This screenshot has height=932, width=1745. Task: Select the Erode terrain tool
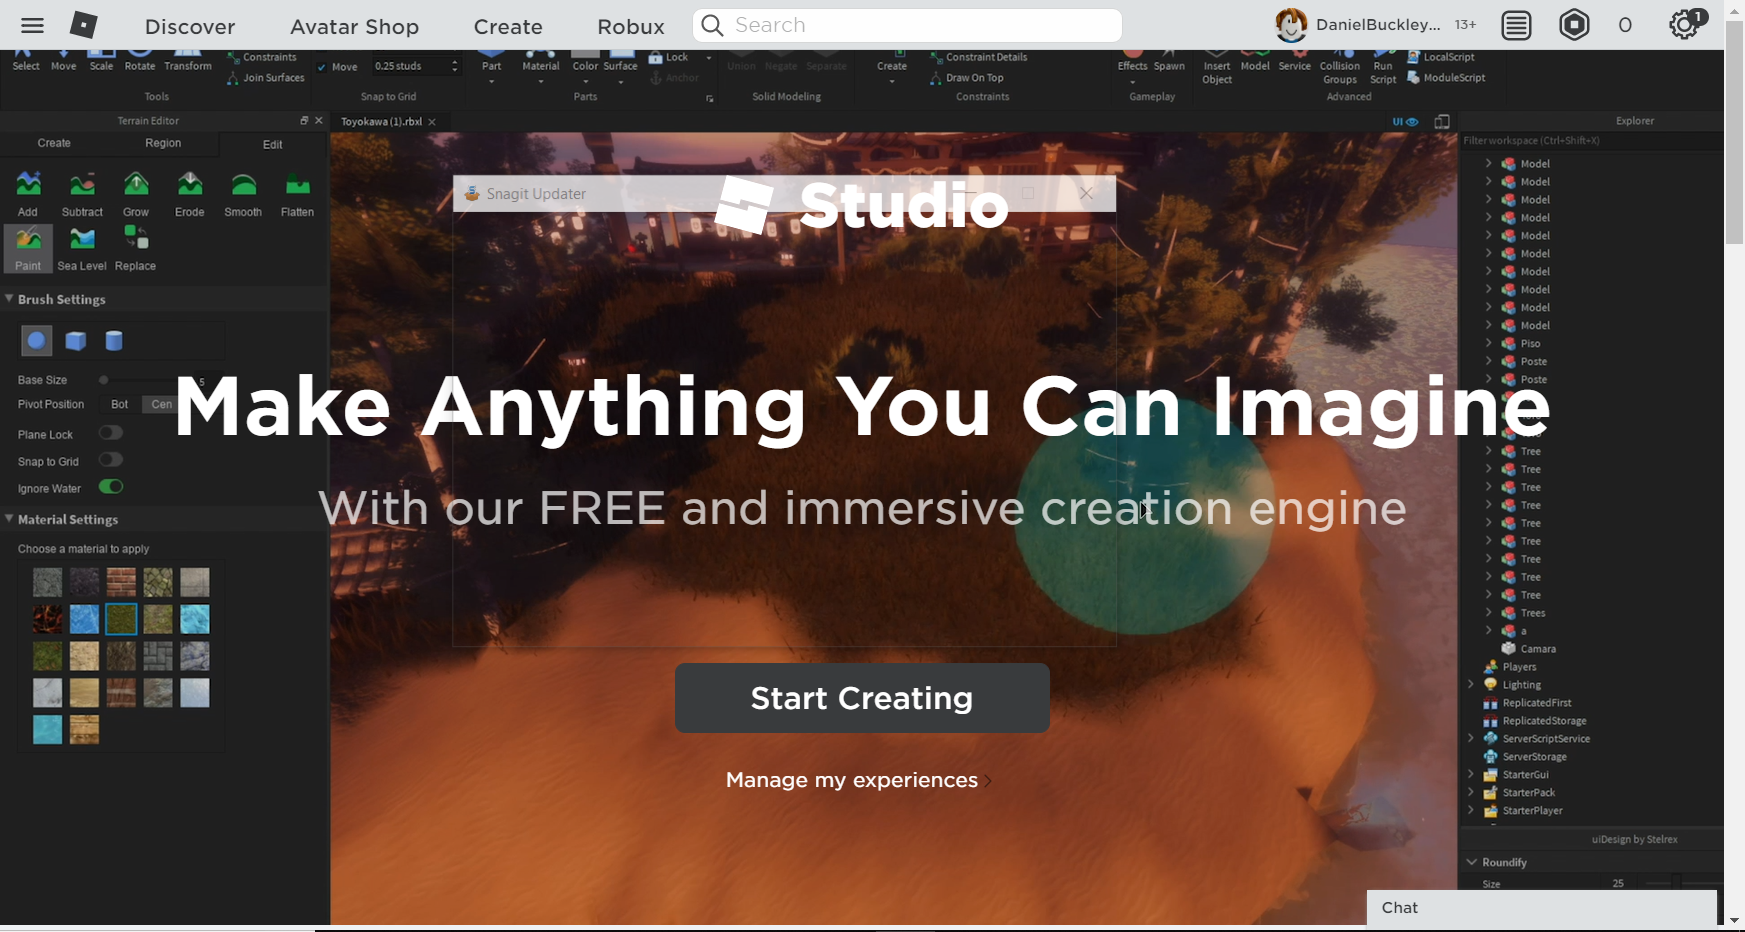click(x=190, y=194)
